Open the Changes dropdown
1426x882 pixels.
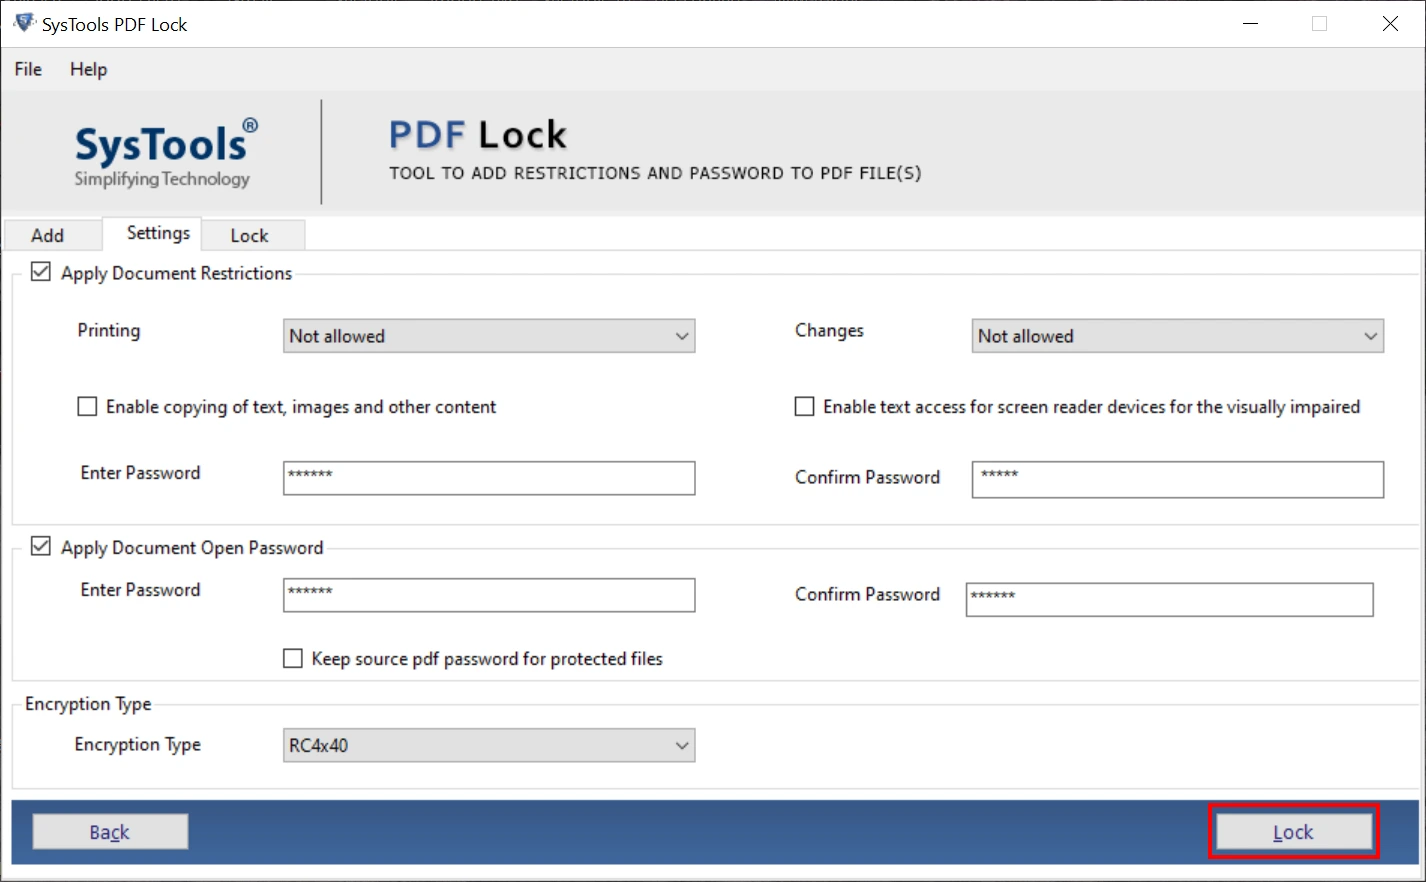pos(1177,336)
